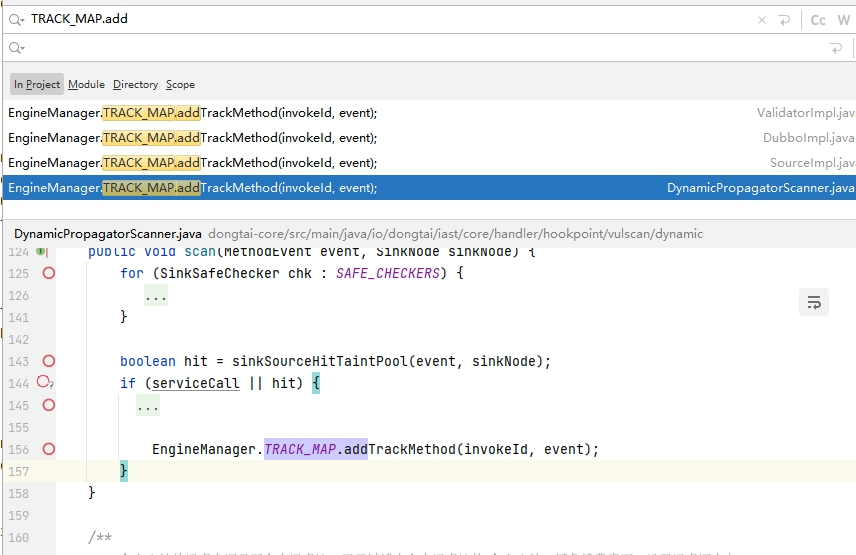
Task: Clear the TRACK_MAP.add search text
Action: coord(762,19)
